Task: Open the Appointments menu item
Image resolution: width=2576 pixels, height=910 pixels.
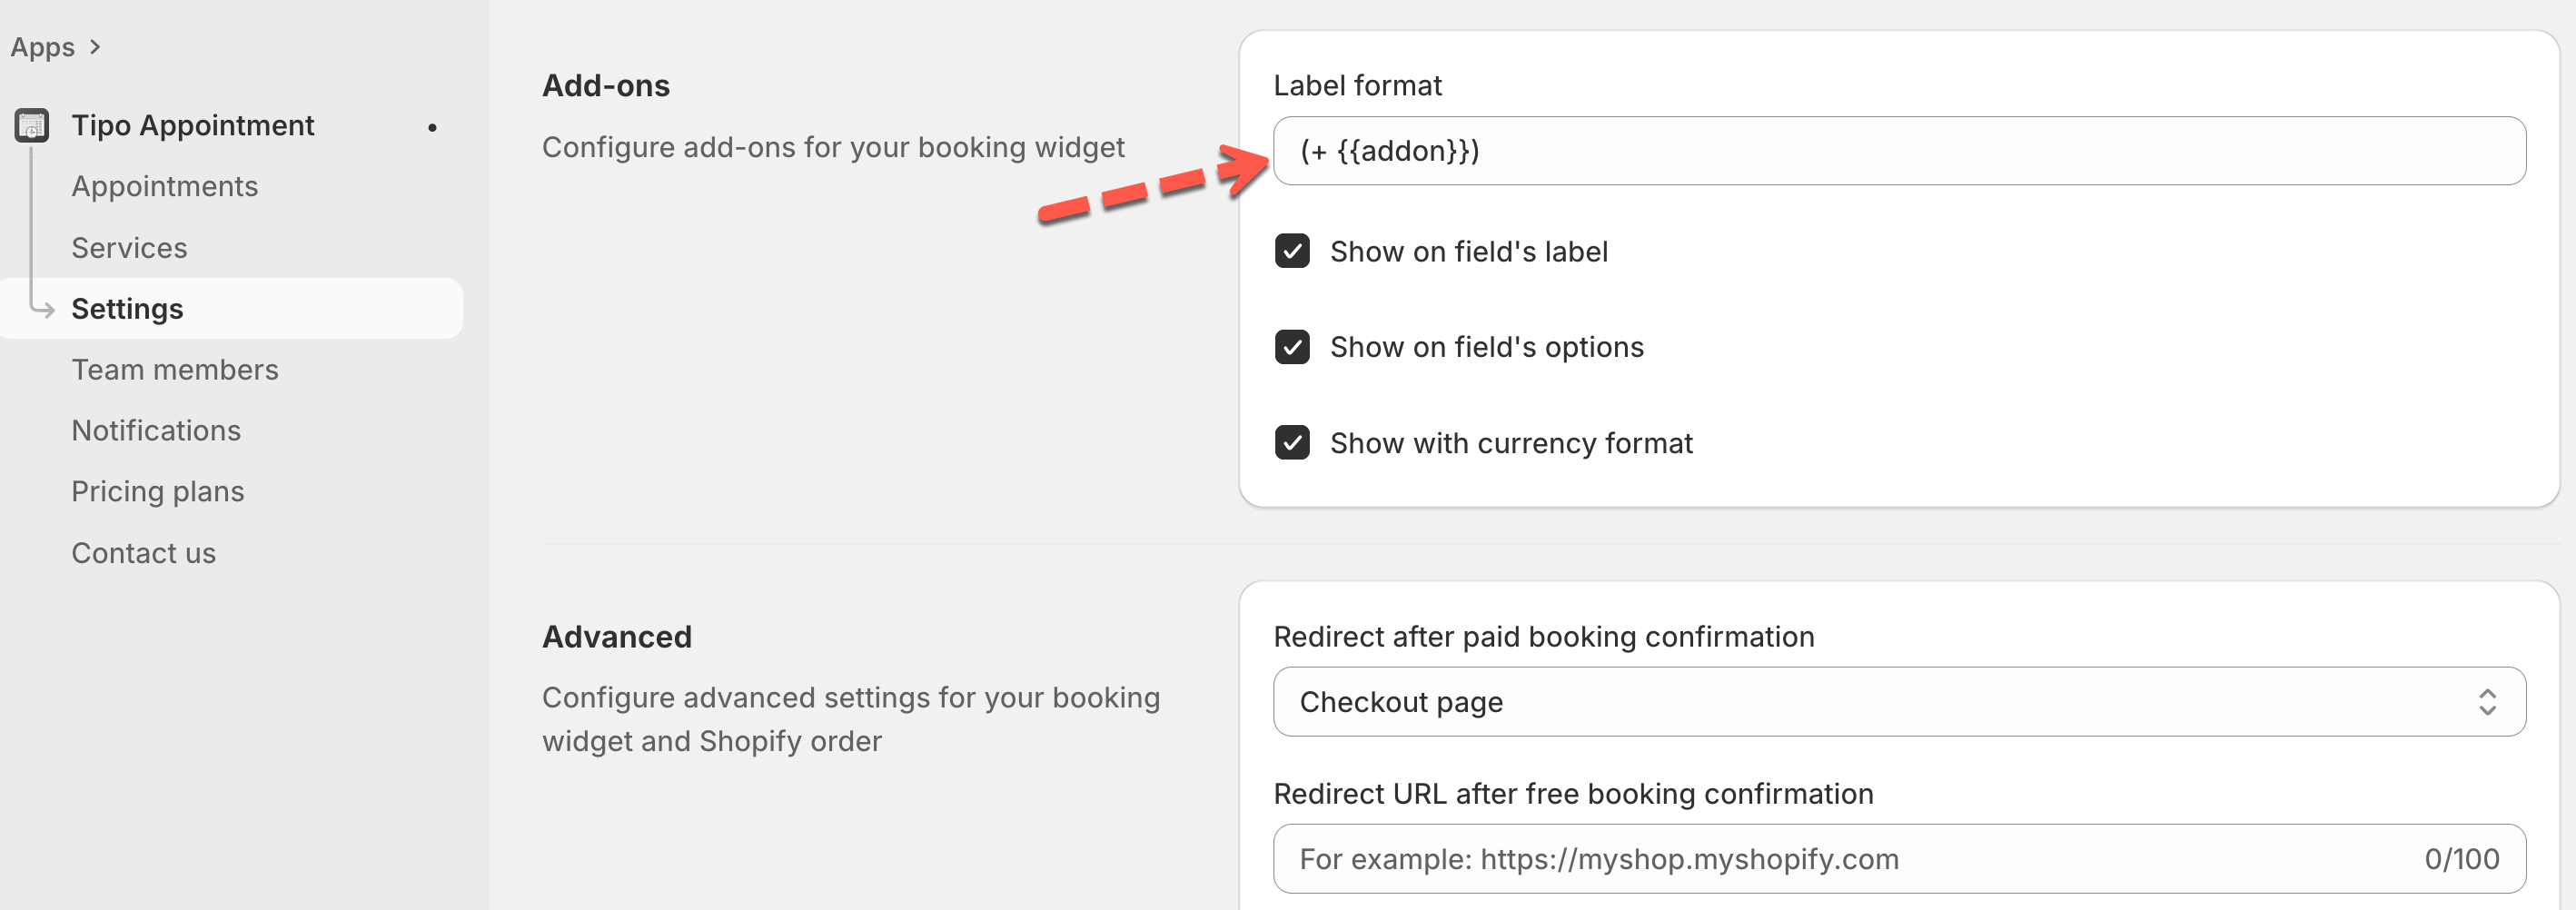Action: [x=165, y=186]
